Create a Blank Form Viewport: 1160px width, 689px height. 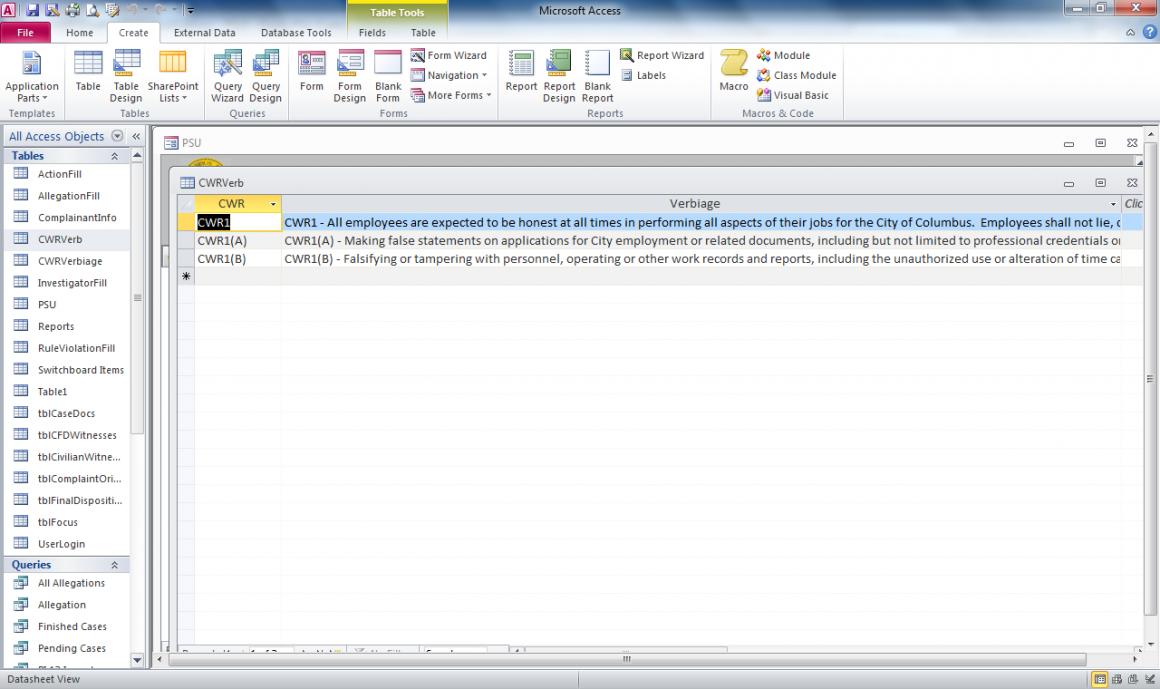click(388, 76)
